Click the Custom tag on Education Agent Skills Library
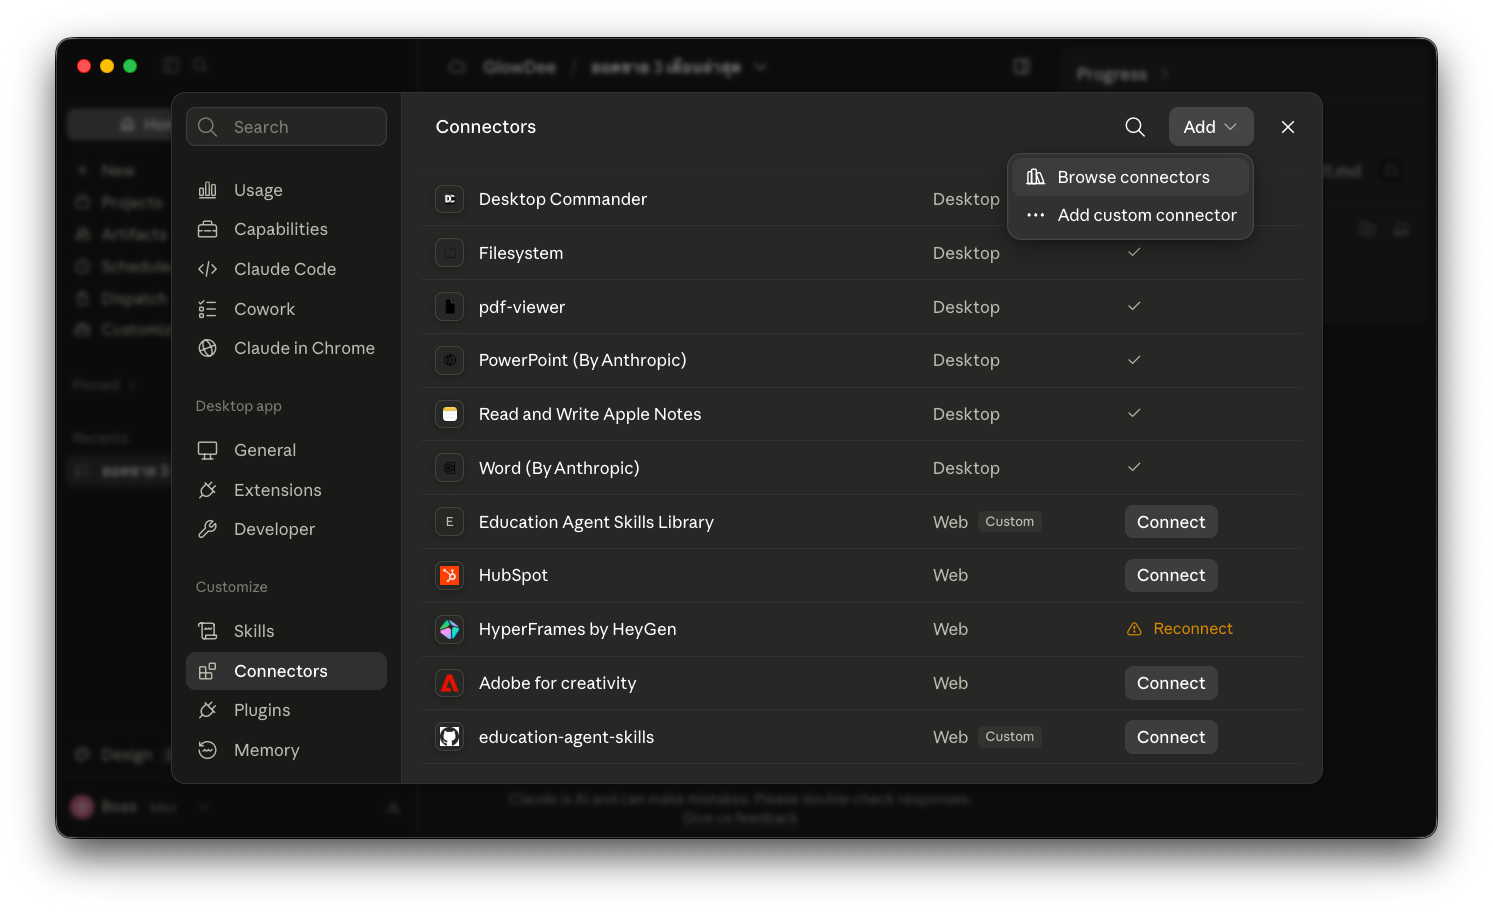Image resolution: width=1493 pixels, height=912 pixels. tap(1010, 522)
